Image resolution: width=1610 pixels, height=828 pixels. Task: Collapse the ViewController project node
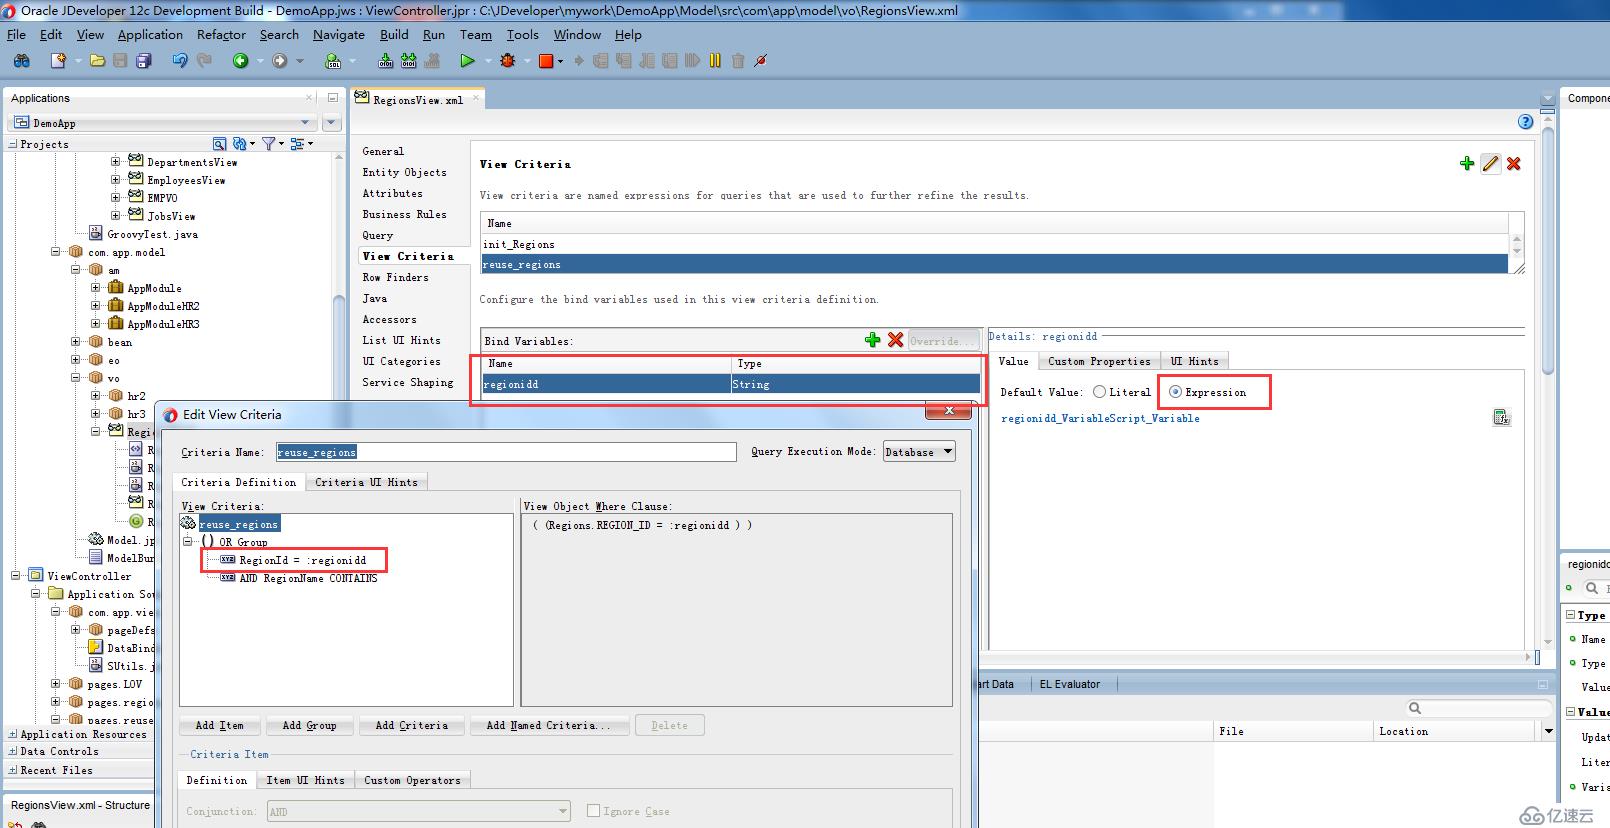(x=16, y=576)
